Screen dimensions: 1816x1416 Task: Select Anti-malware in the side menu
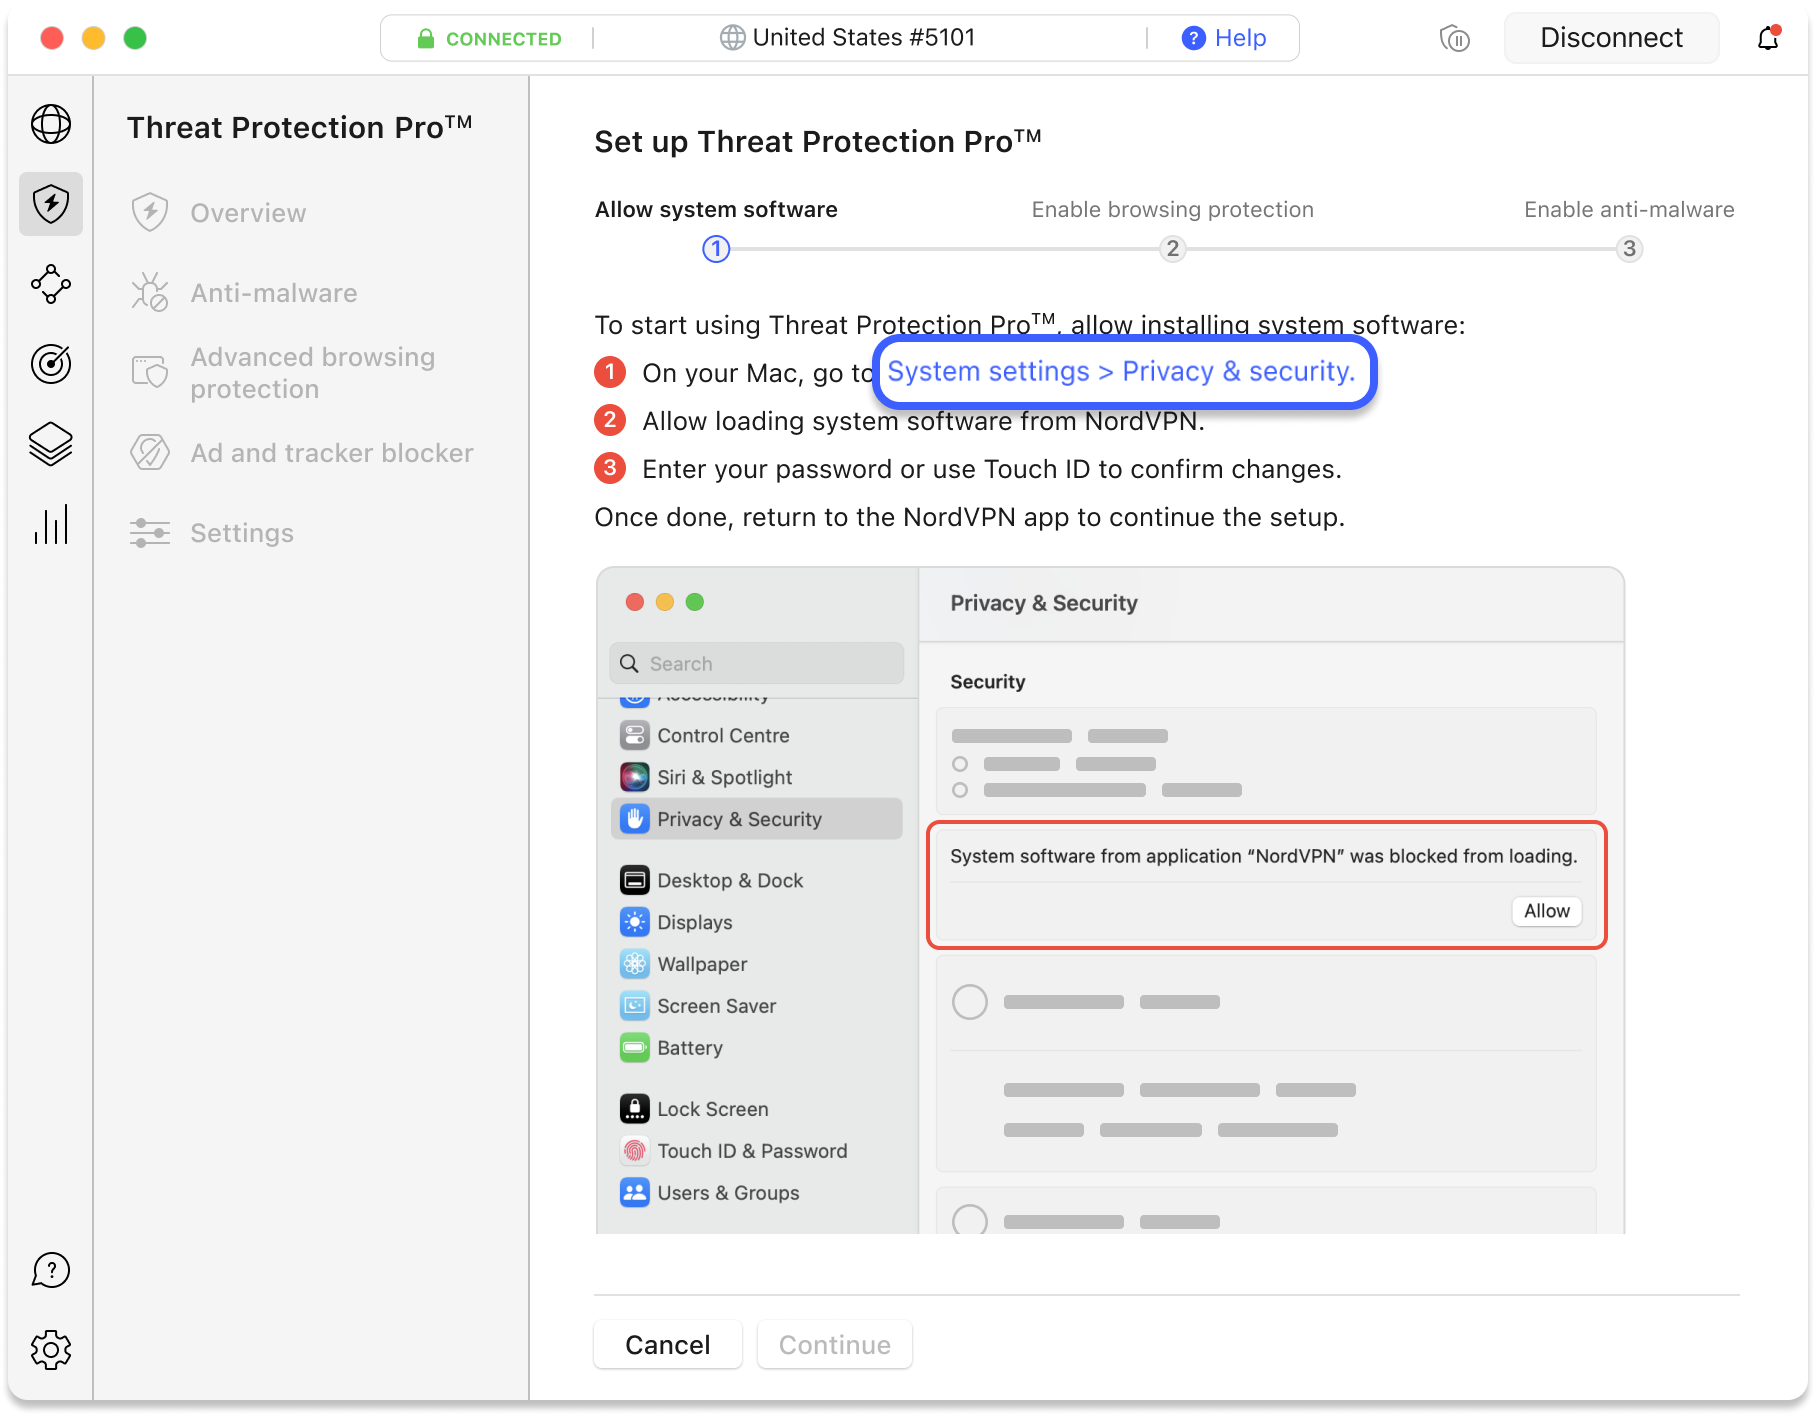273,293
